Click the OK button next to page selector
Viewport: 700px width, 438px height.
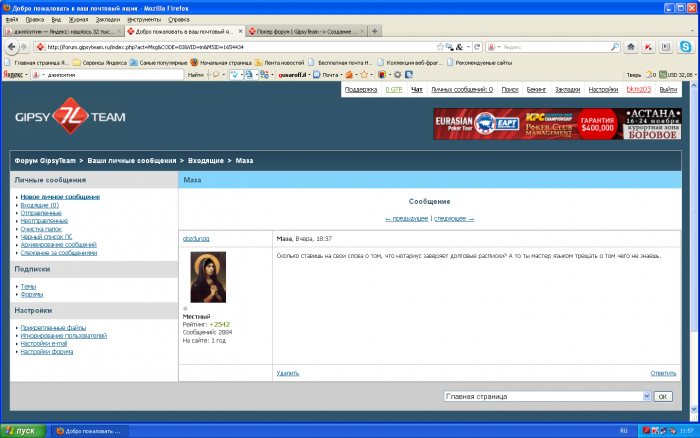click(663, 396)
